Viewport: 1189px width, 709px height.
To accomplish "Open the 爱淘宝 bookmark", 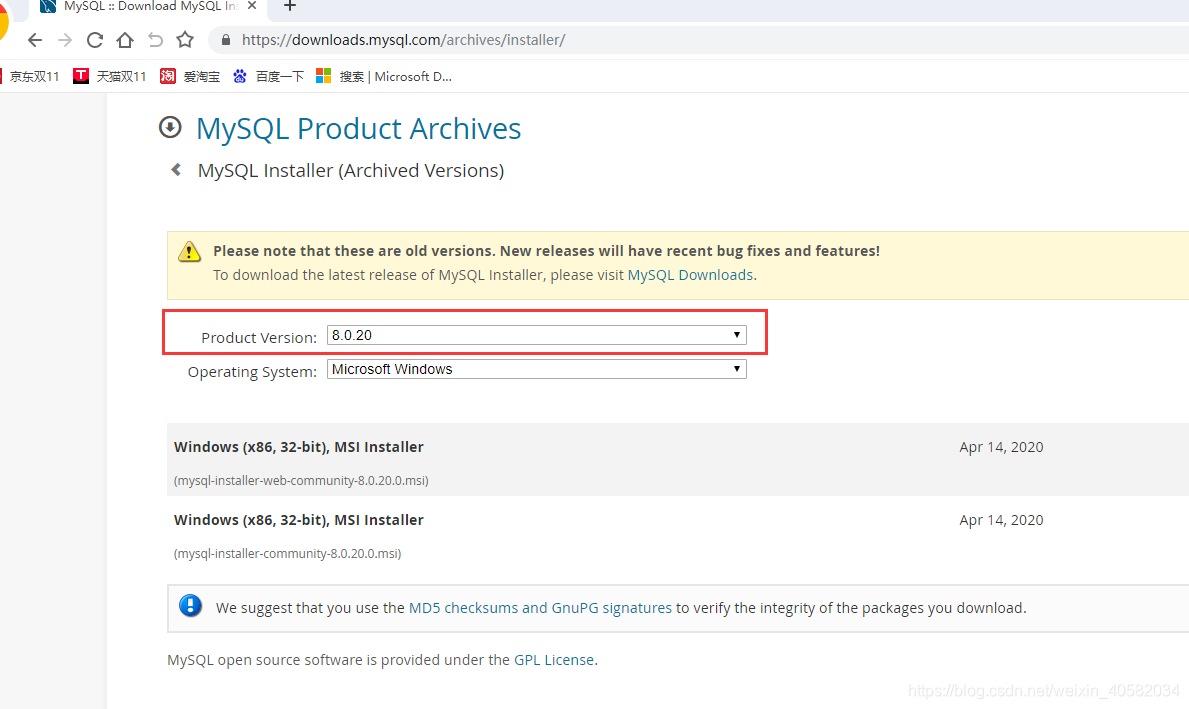I will [190, 77].
